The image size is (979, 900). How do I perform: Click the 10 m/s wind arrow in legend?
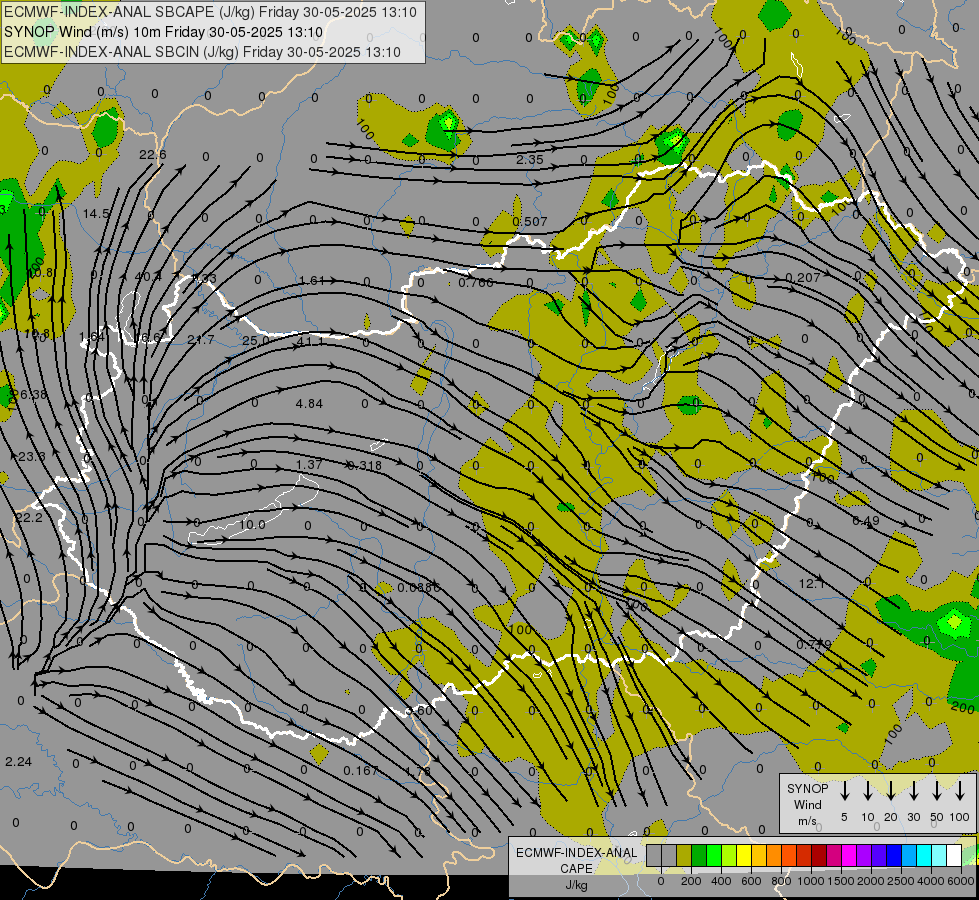(867, 791)
